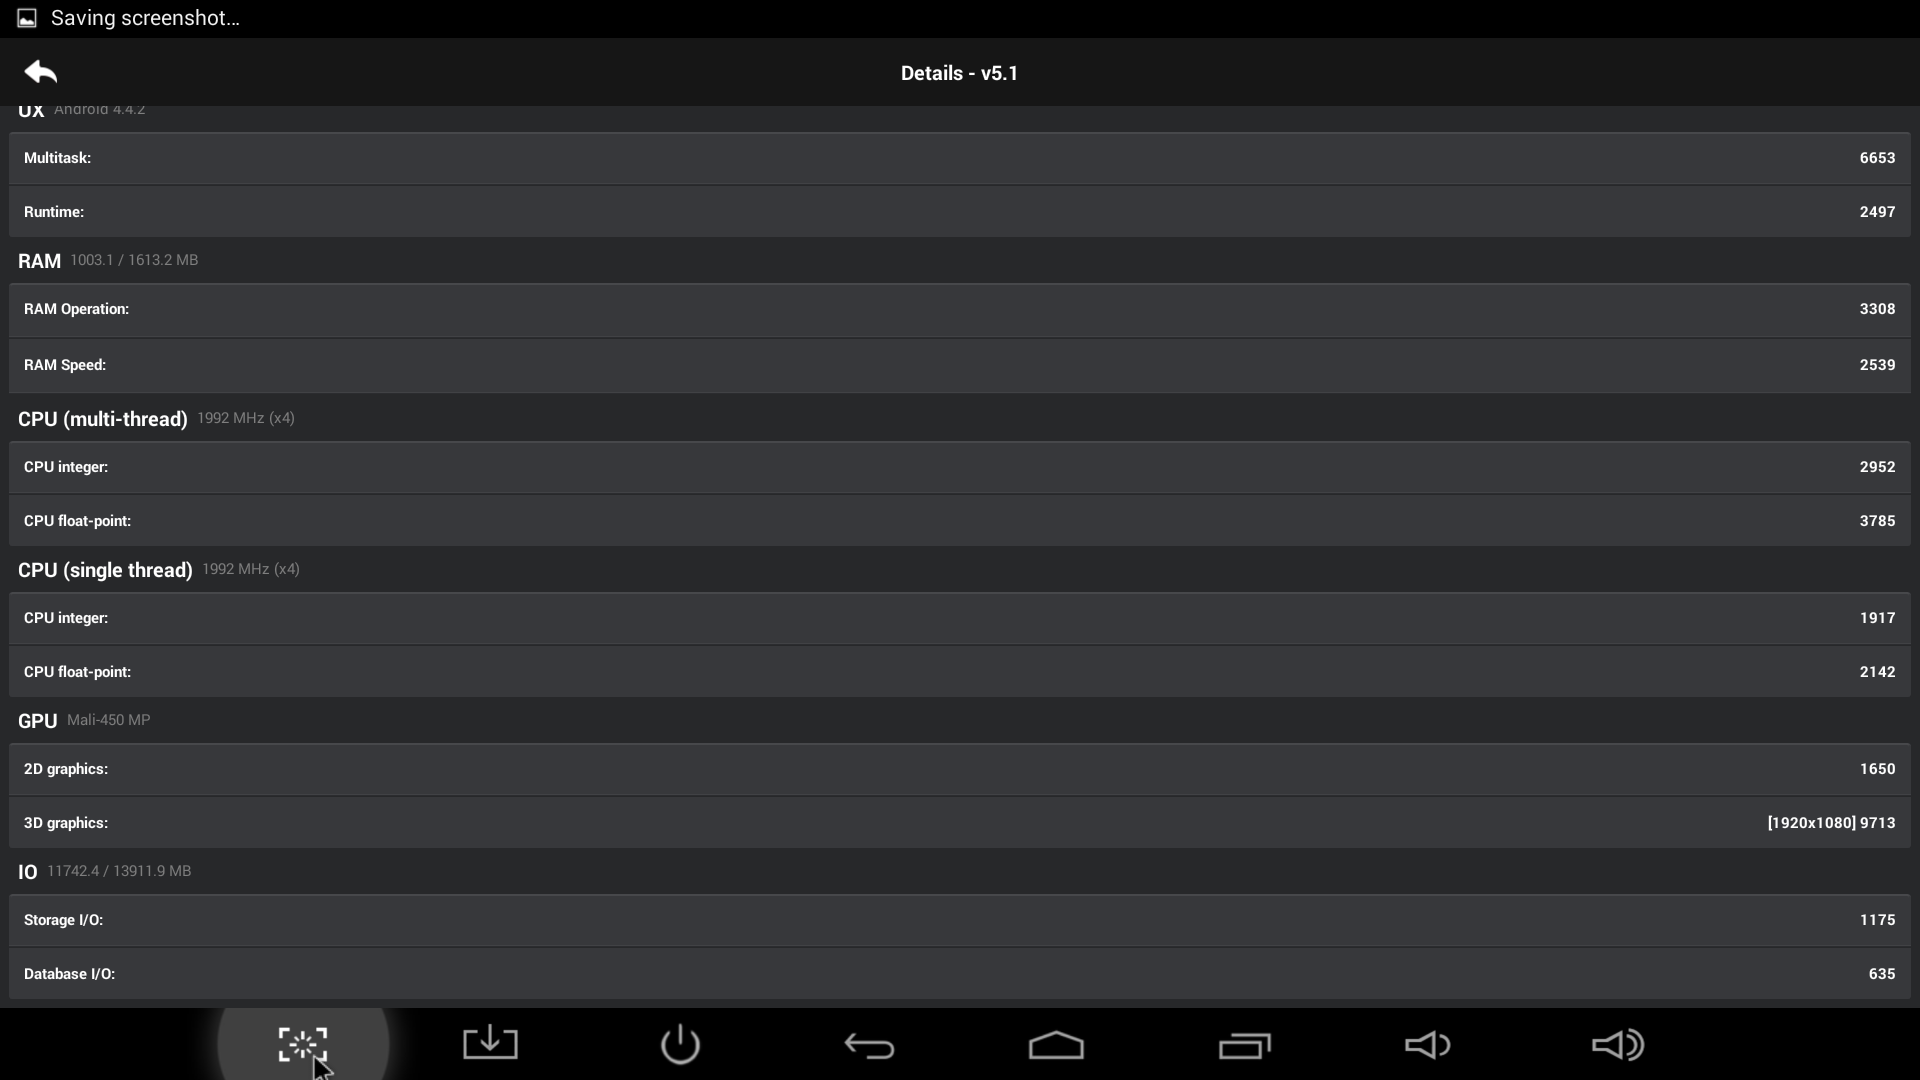Tap the Android back navigation icon
Image resolution: width=1920 pixels, height=1080 pixels.
pyautogui.click(x=869, y=1046)
